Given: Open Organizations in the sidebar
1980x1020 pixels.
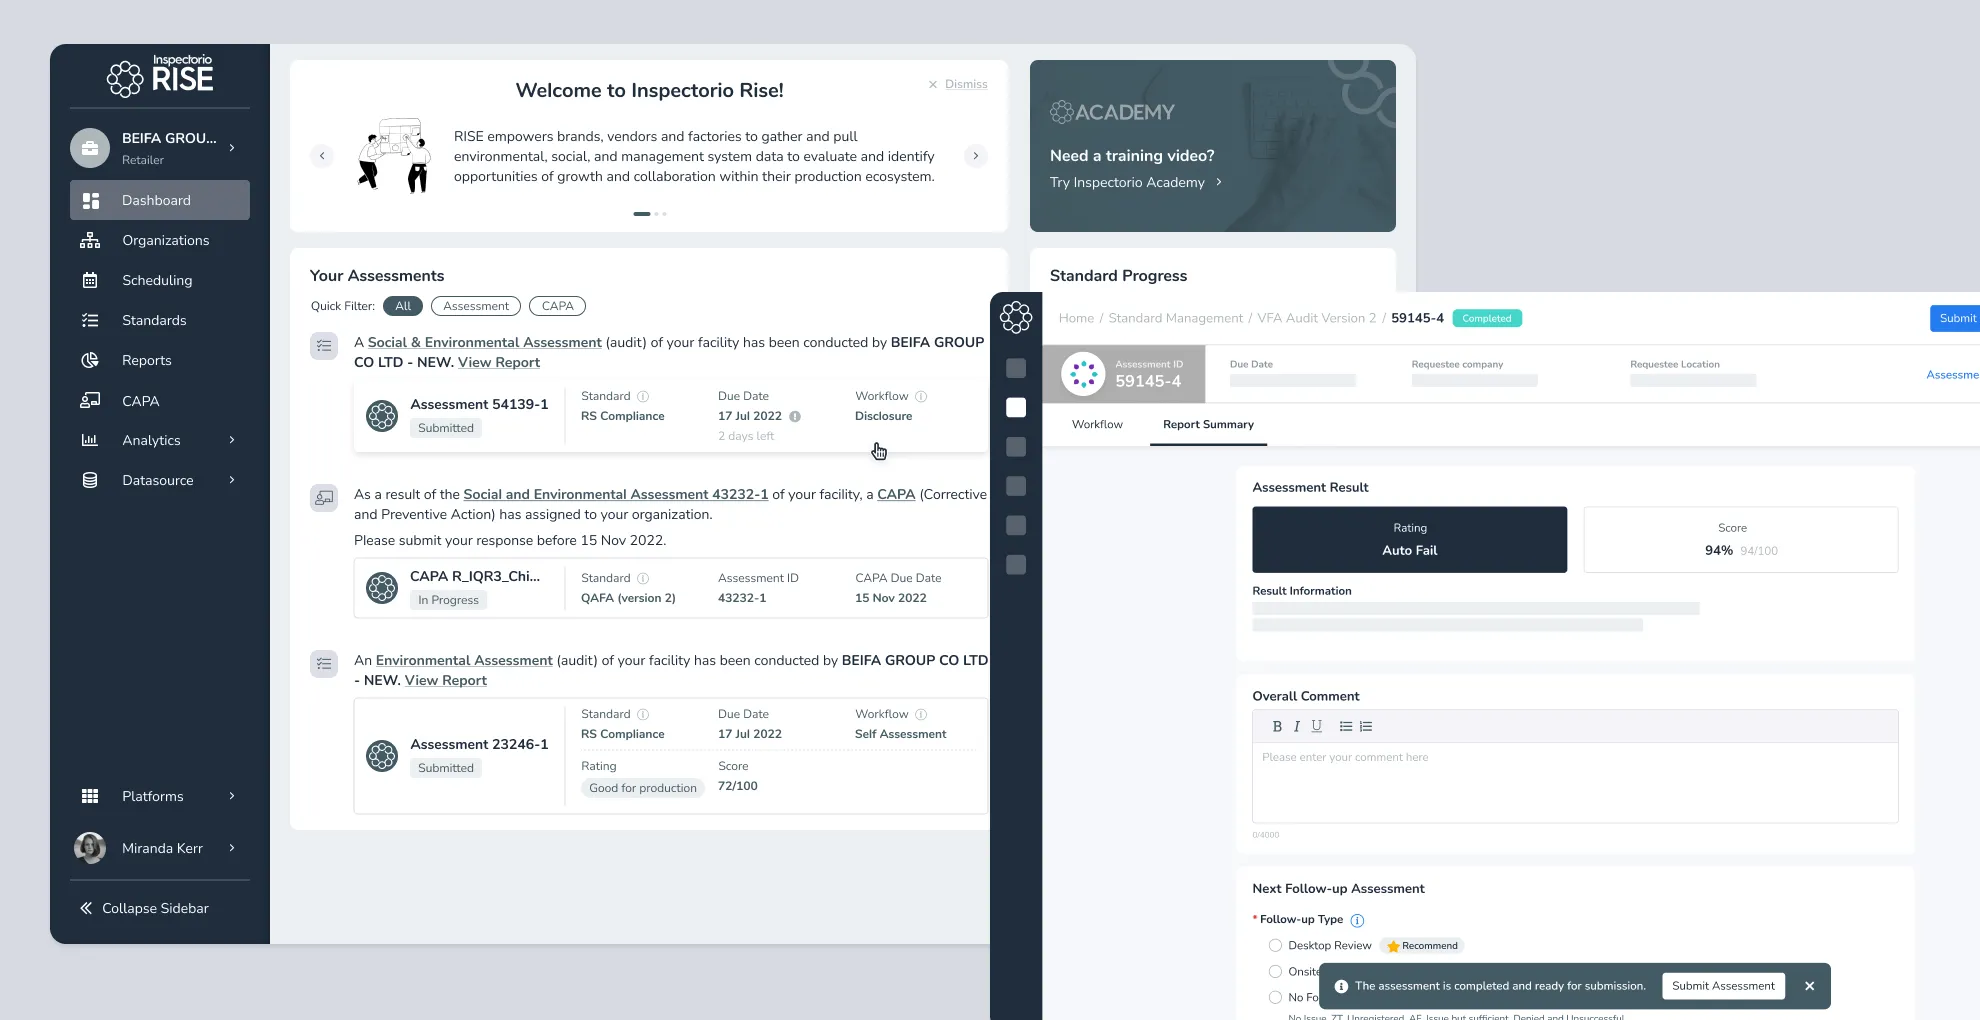Looking at the screenshot, I should pos(160,240).
